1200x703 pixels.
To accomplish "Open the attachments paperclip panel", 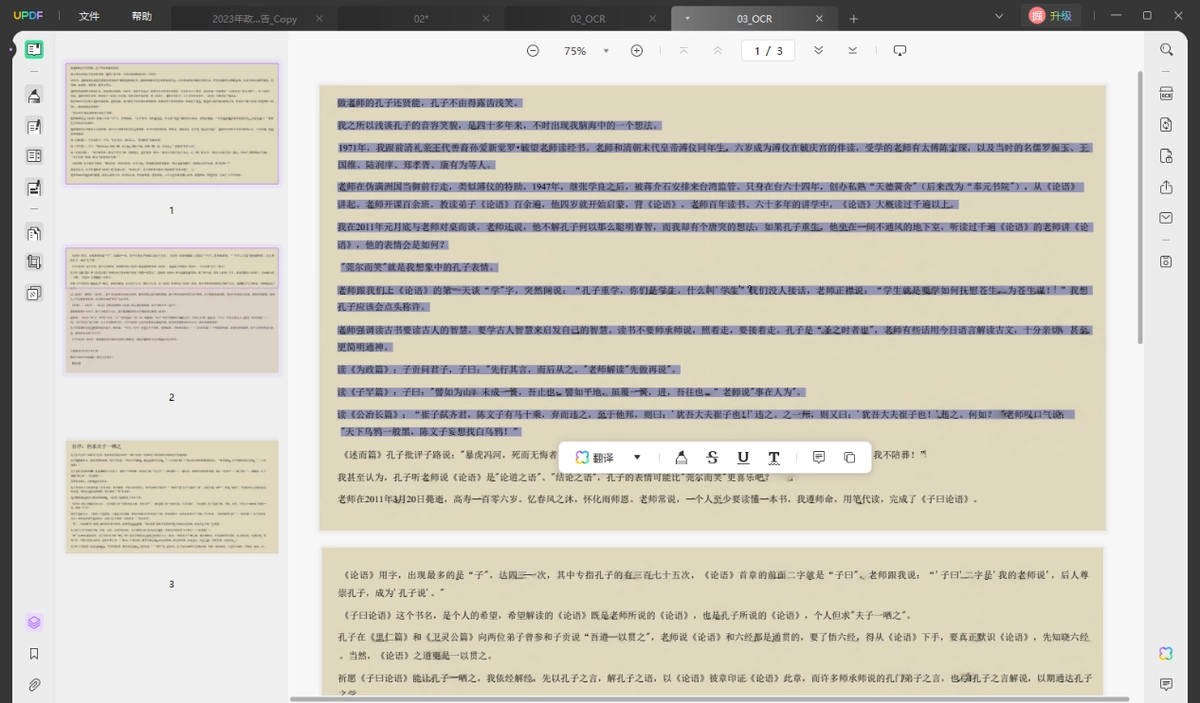I will [x=34, y=685].
